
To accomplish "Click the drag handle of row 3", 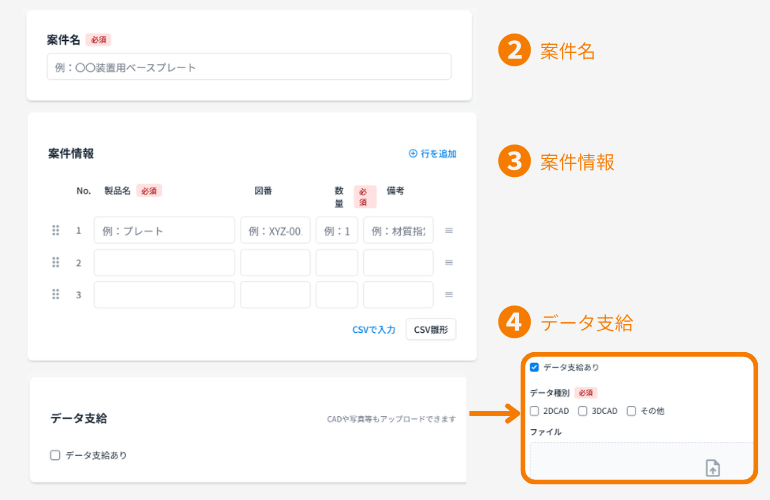I will coord(55,294).
